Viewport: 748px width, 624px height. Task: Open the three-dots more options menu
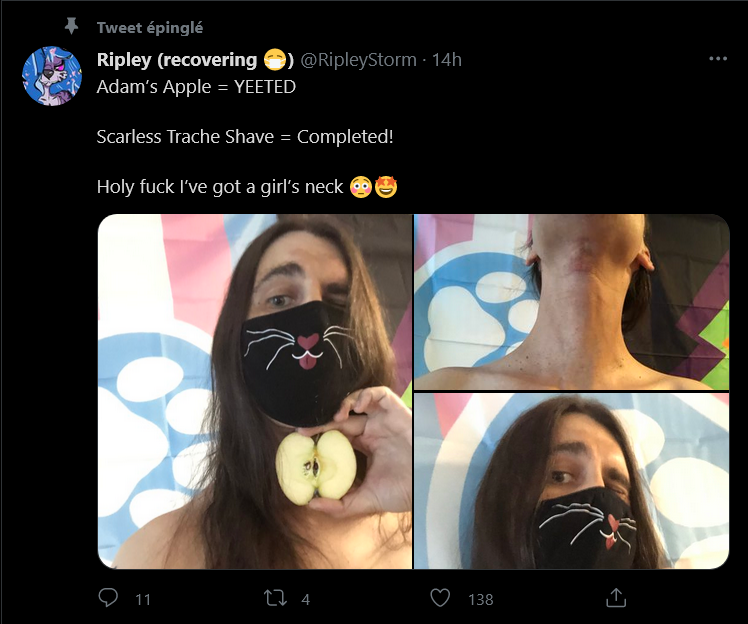coord(718,59)
